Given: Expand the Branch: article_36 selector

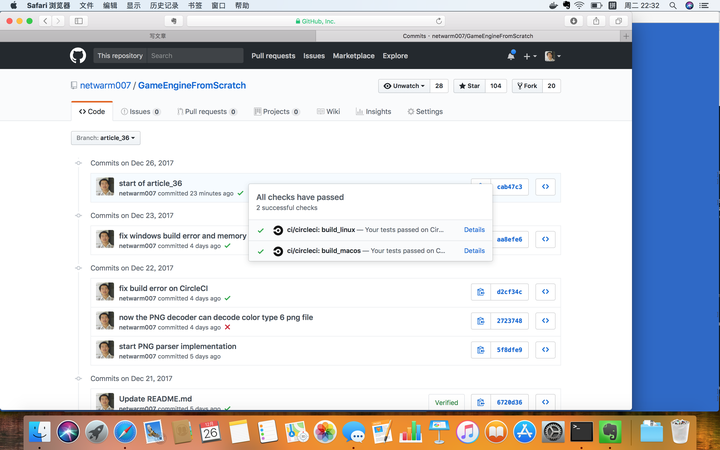Looking at the screenshot, I should (x=106, y=138).
